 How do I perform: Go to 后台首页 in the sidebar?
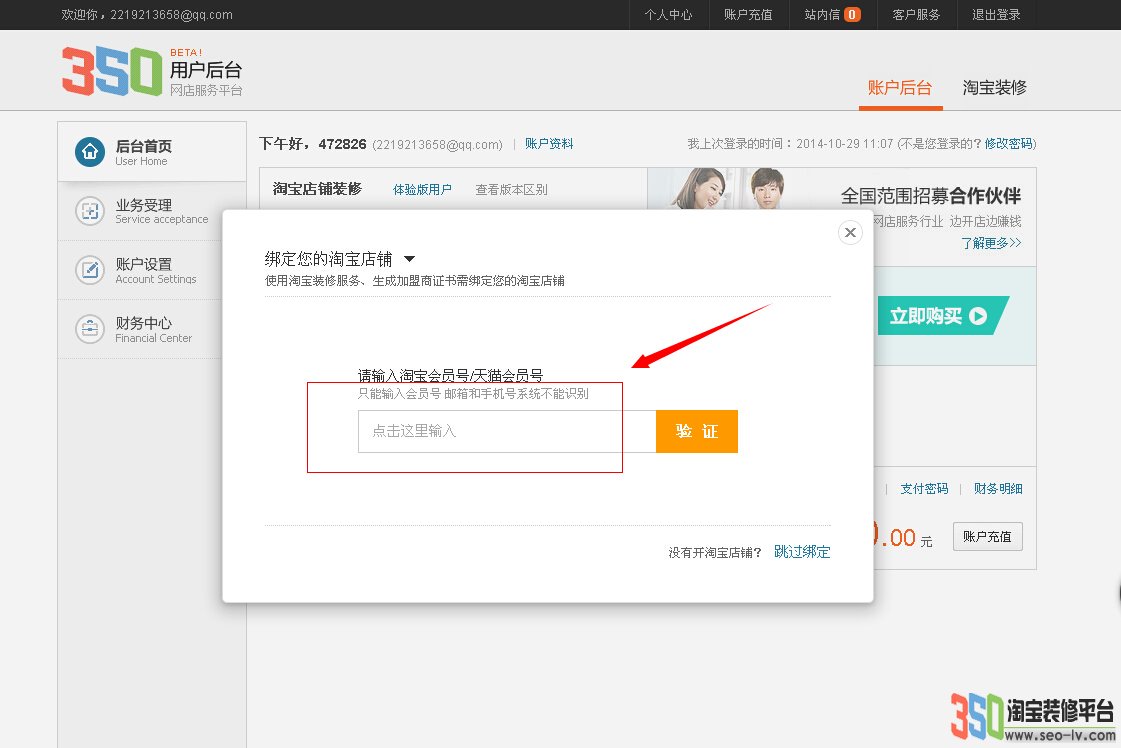pos(144,146)
